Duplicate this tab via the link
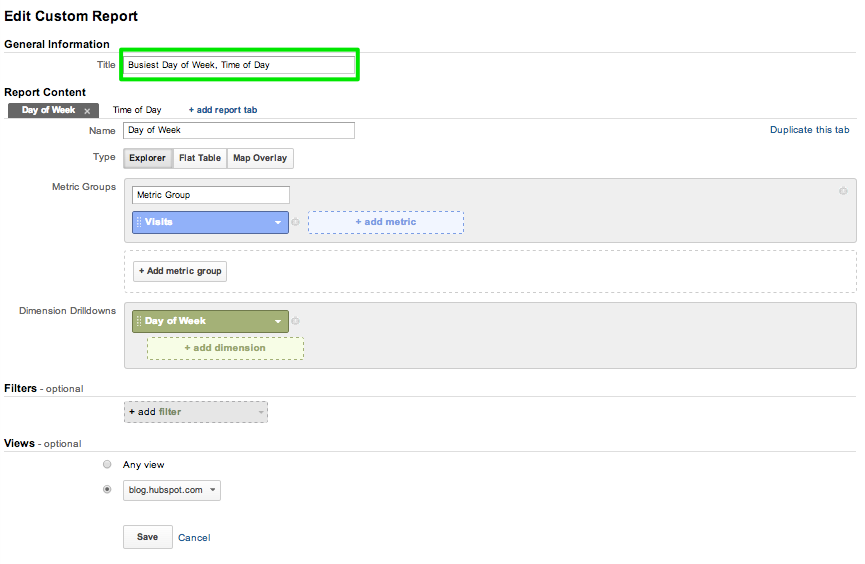 [x=809, y=130]
